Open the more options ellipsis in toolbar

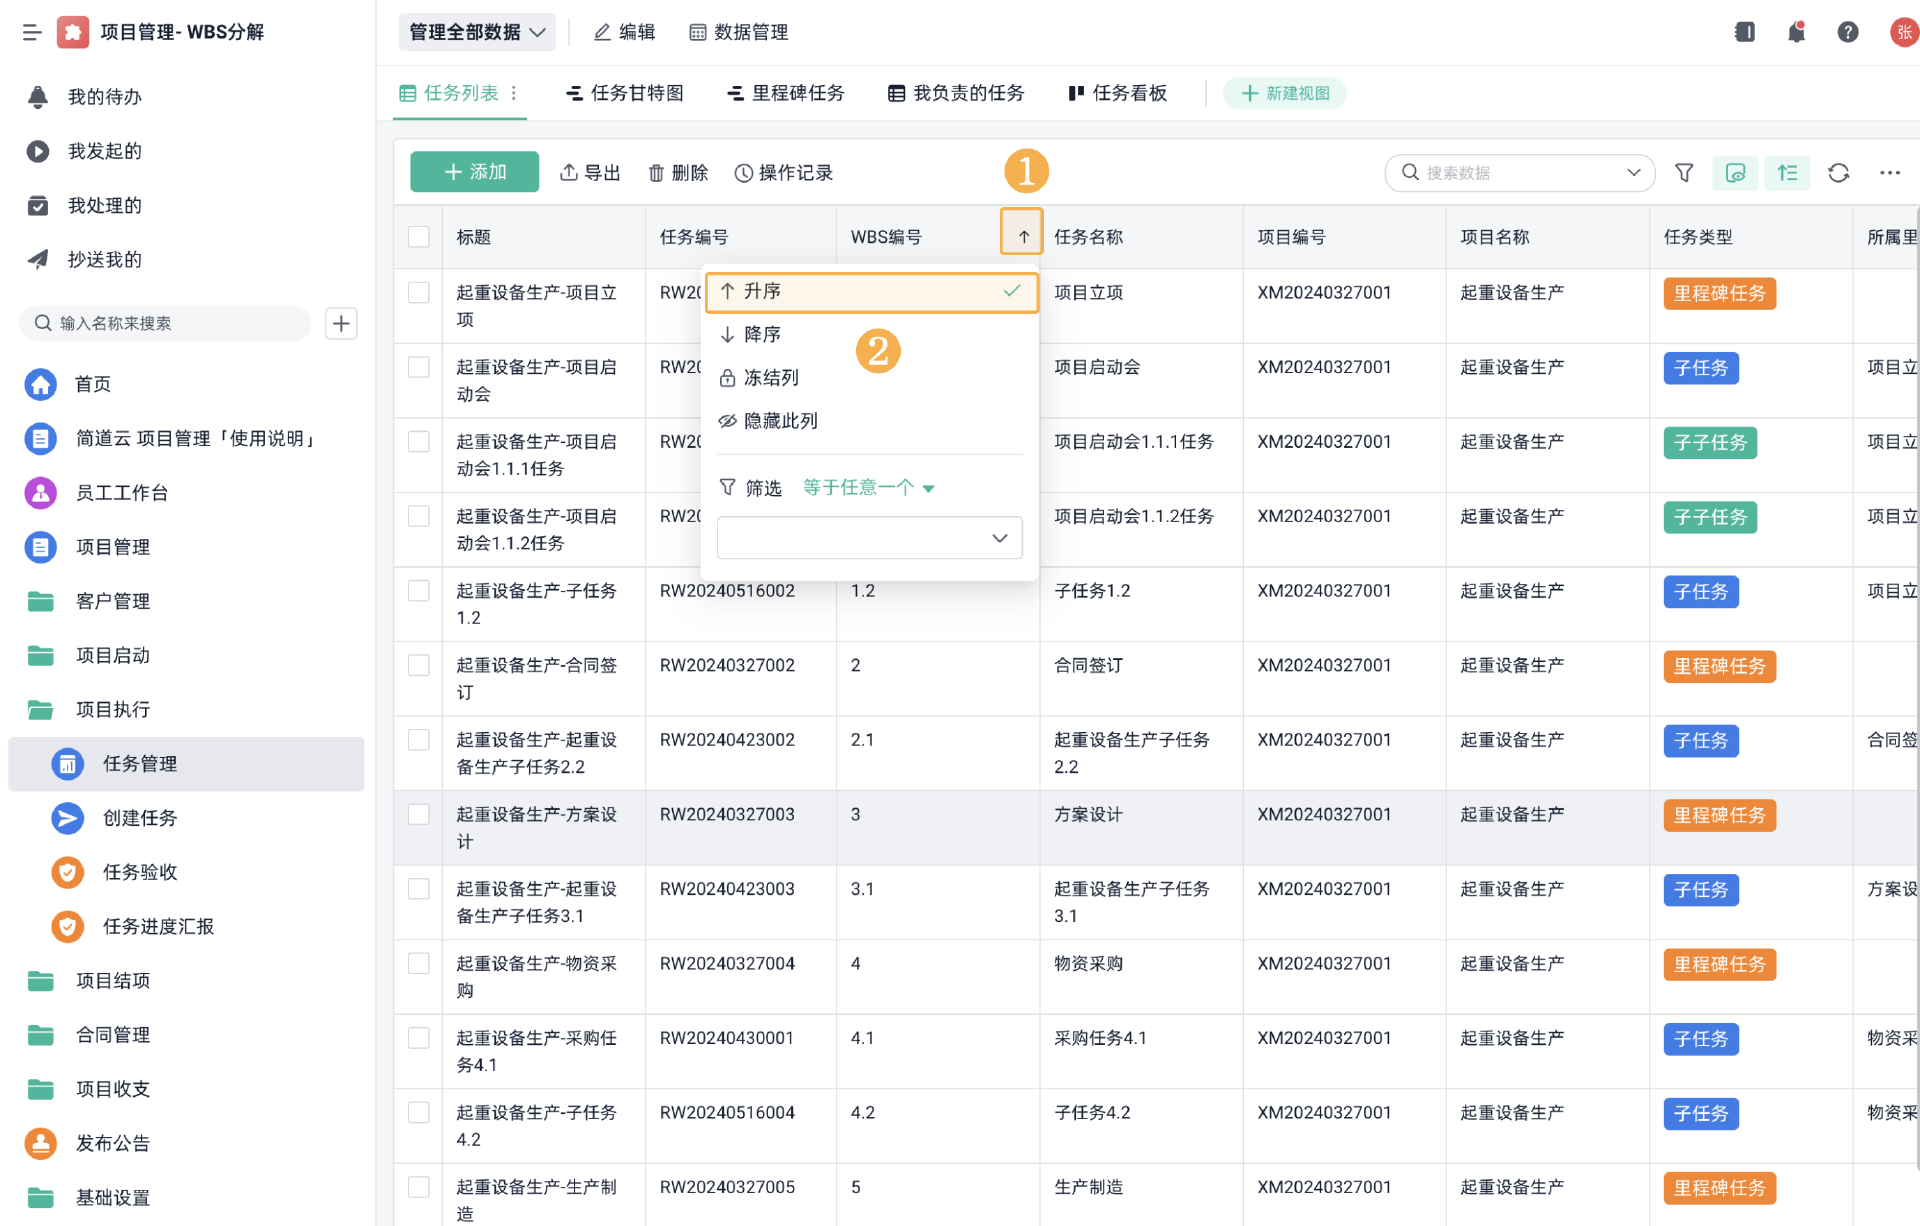1889,173
